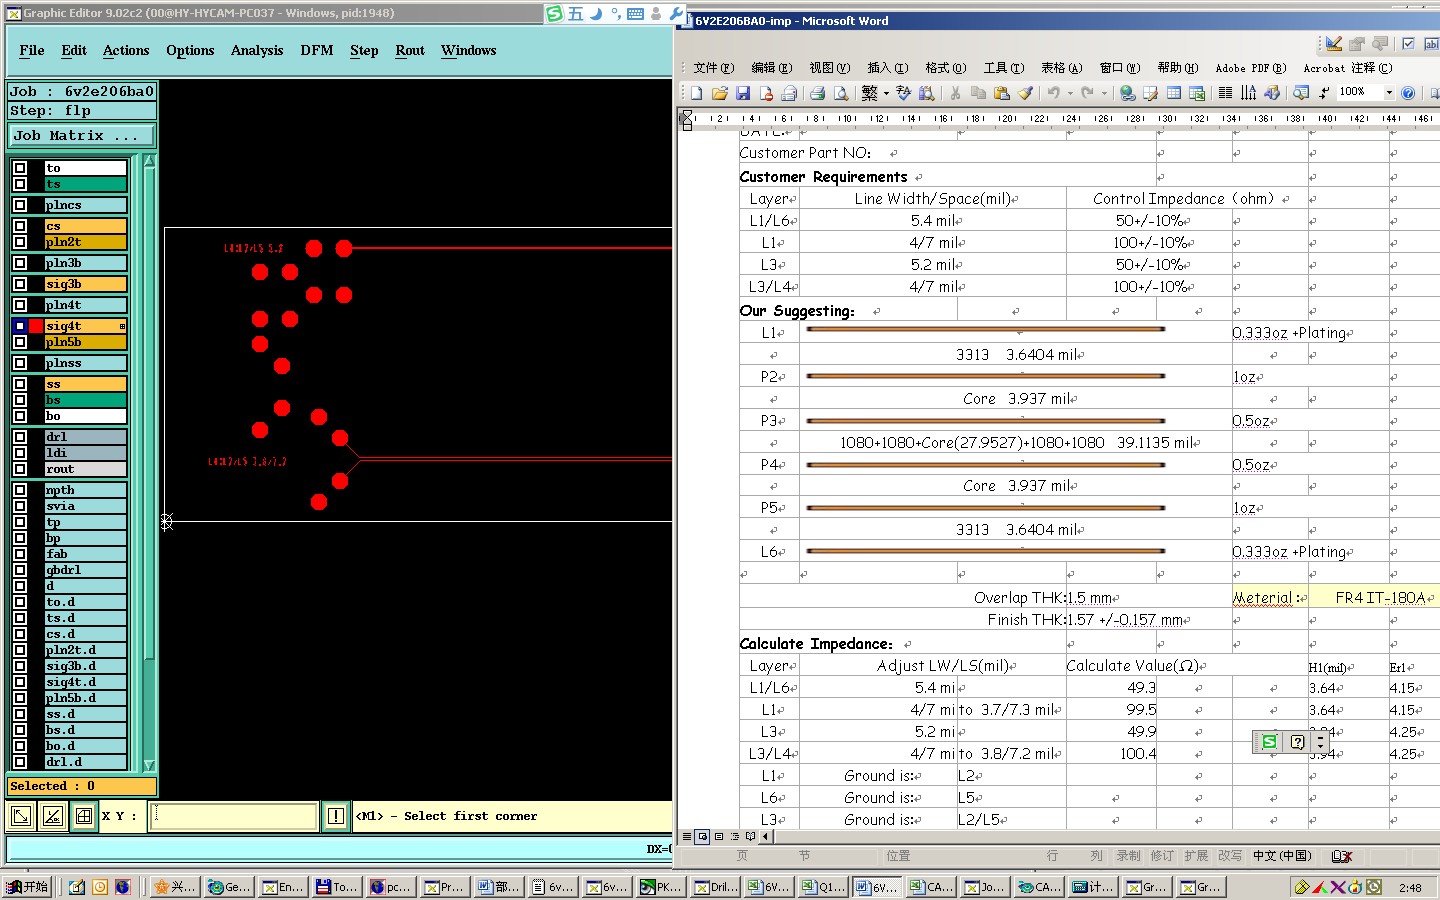Open the 'CA...' Excel taskbar button

coord(932,887)
